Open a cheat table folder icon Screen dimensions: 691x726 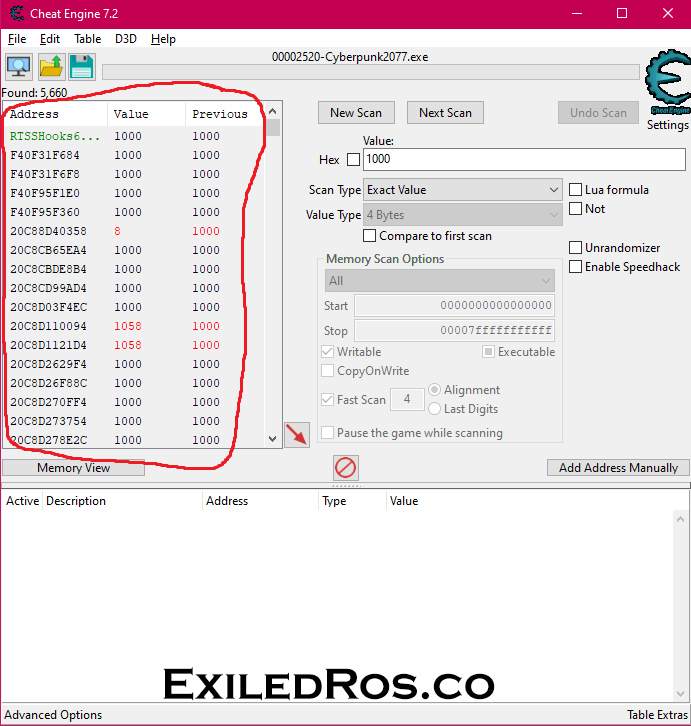[50, 67]
